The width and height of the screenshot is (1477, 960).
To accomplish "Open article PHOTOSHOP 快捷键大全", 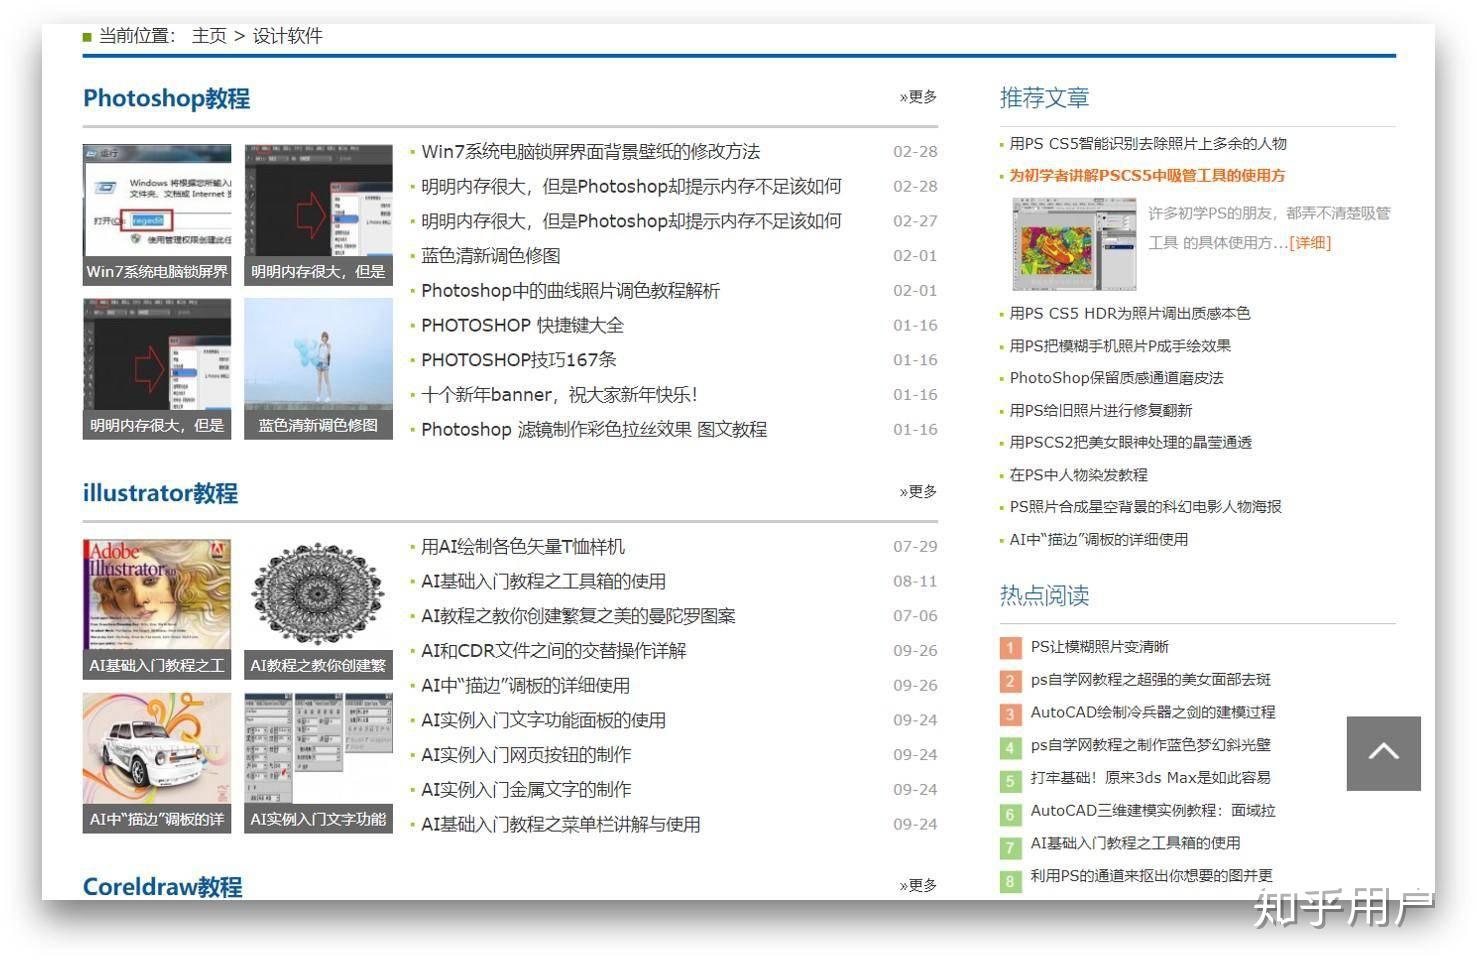I will 522,325.
